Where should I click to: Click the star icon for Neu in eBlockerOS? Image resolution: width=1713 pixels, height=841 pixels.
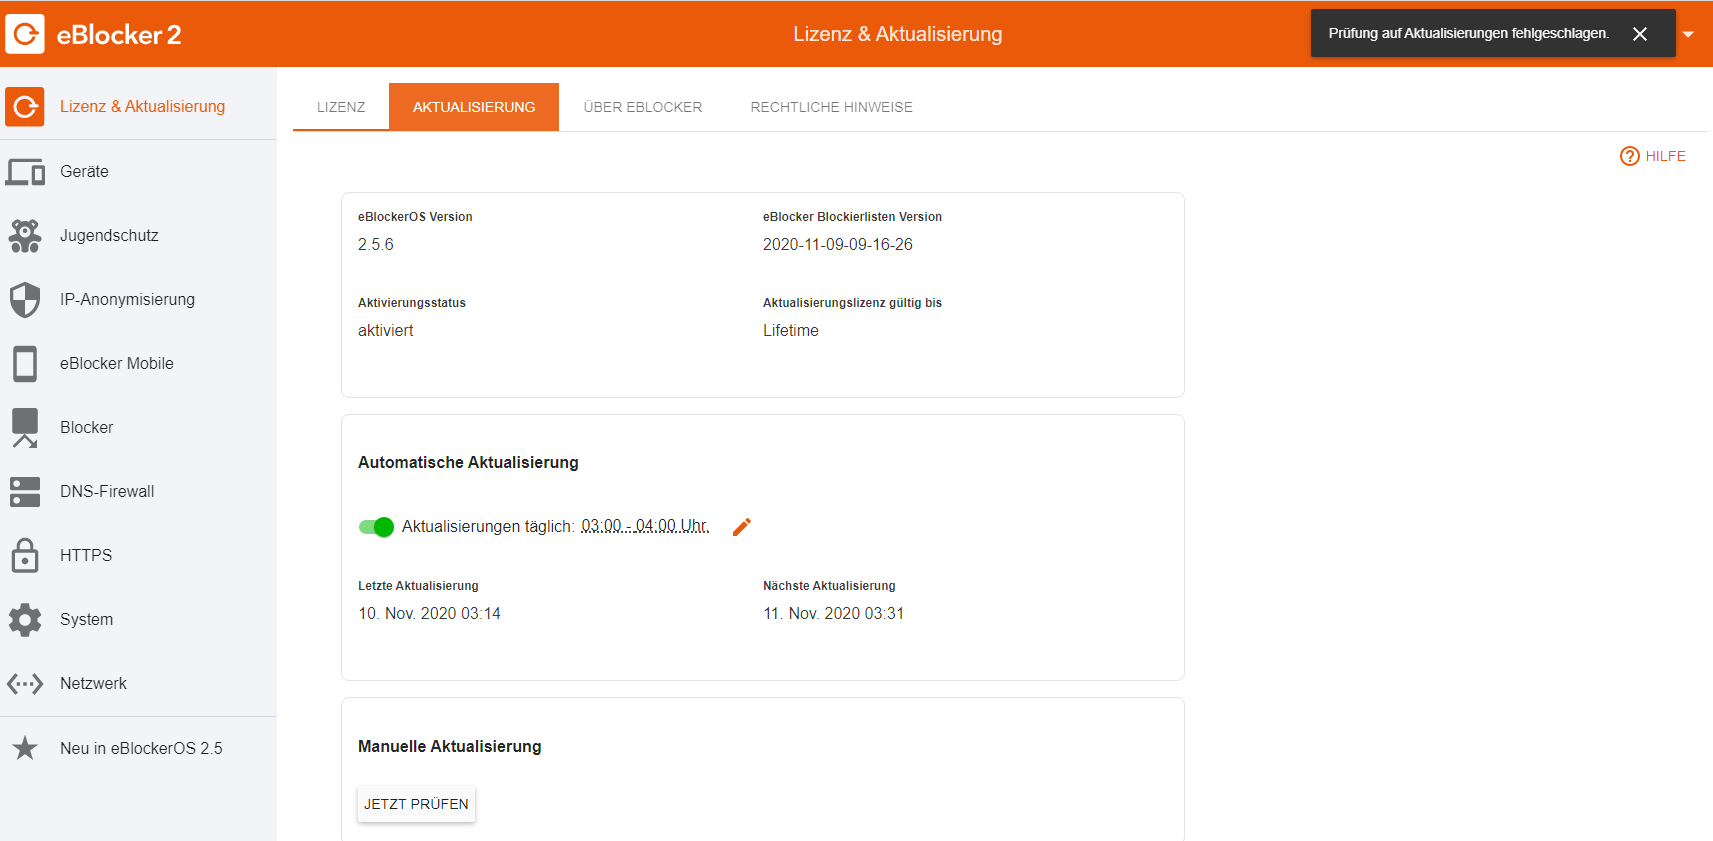25,748
